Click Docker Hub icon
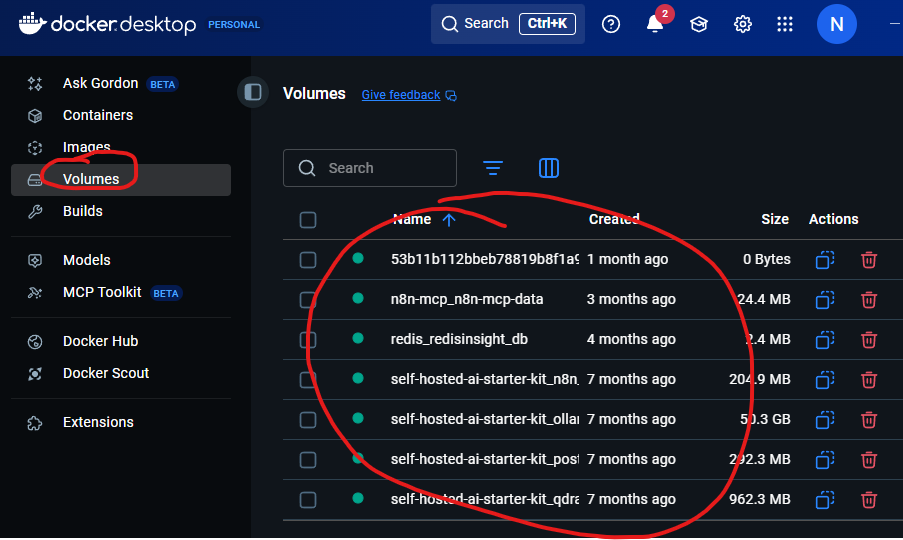This screenshot has height=540, width=903. coord(35,342)
